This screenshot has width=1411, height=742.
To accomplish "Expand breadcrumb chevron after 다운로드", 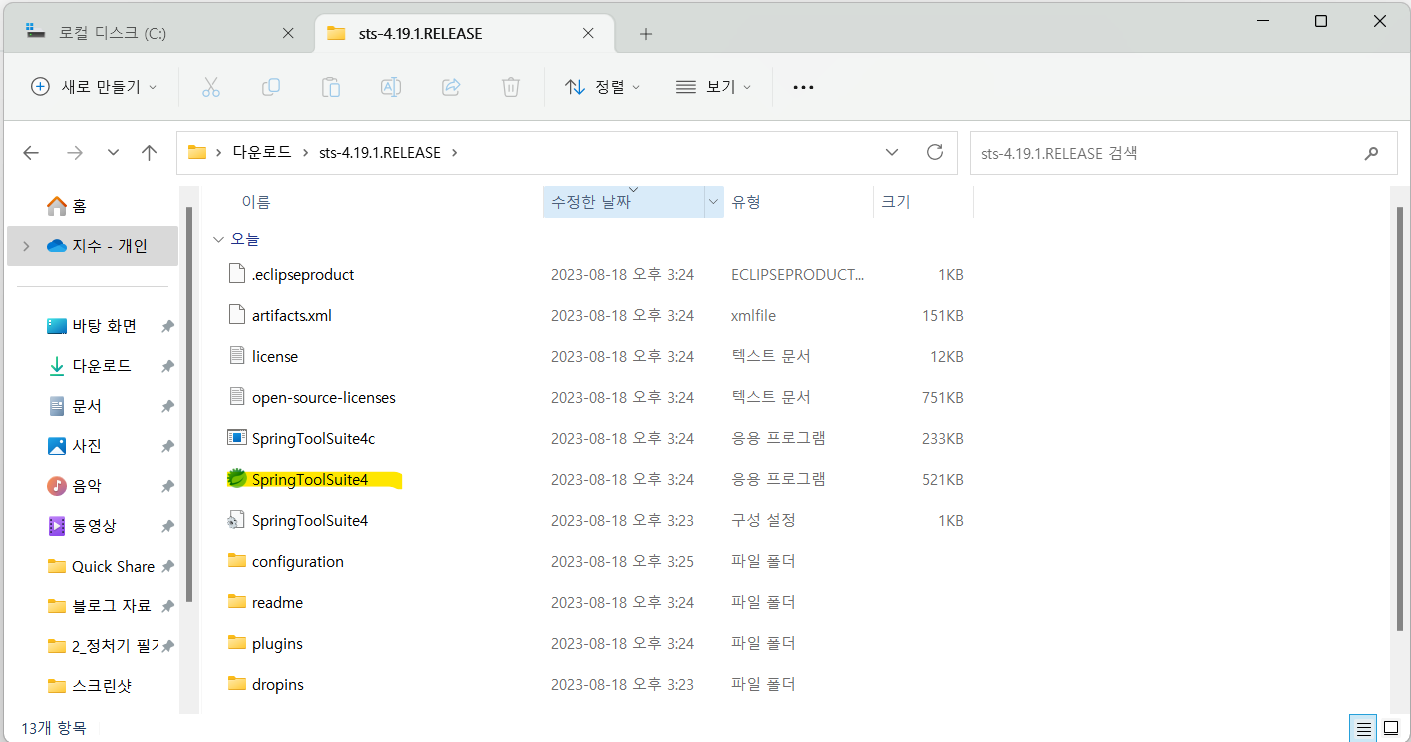I will pyautogui.click(x=305, y=153).
